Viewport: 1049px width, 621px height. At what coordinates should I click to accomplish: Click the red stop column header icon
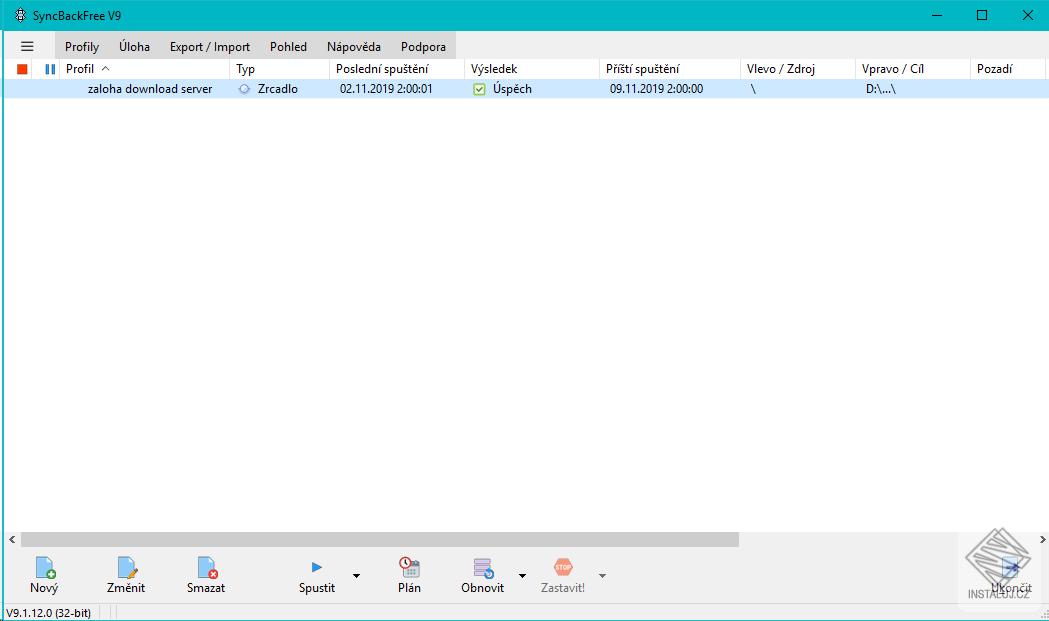coord(22,69)
